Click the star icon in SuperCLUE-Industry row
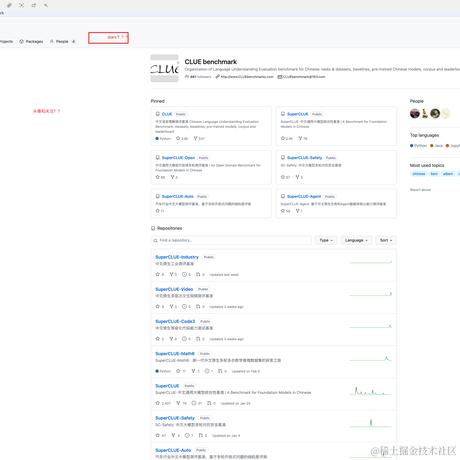The width and height of the screenshot is (460, 460). pos(157,274)
